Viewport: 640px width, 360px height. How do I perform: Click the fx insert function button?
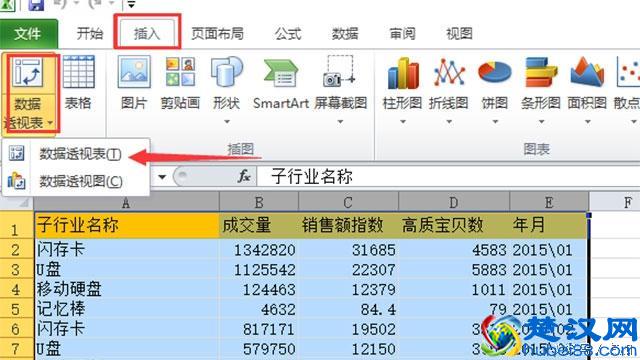tap(244, 177)
